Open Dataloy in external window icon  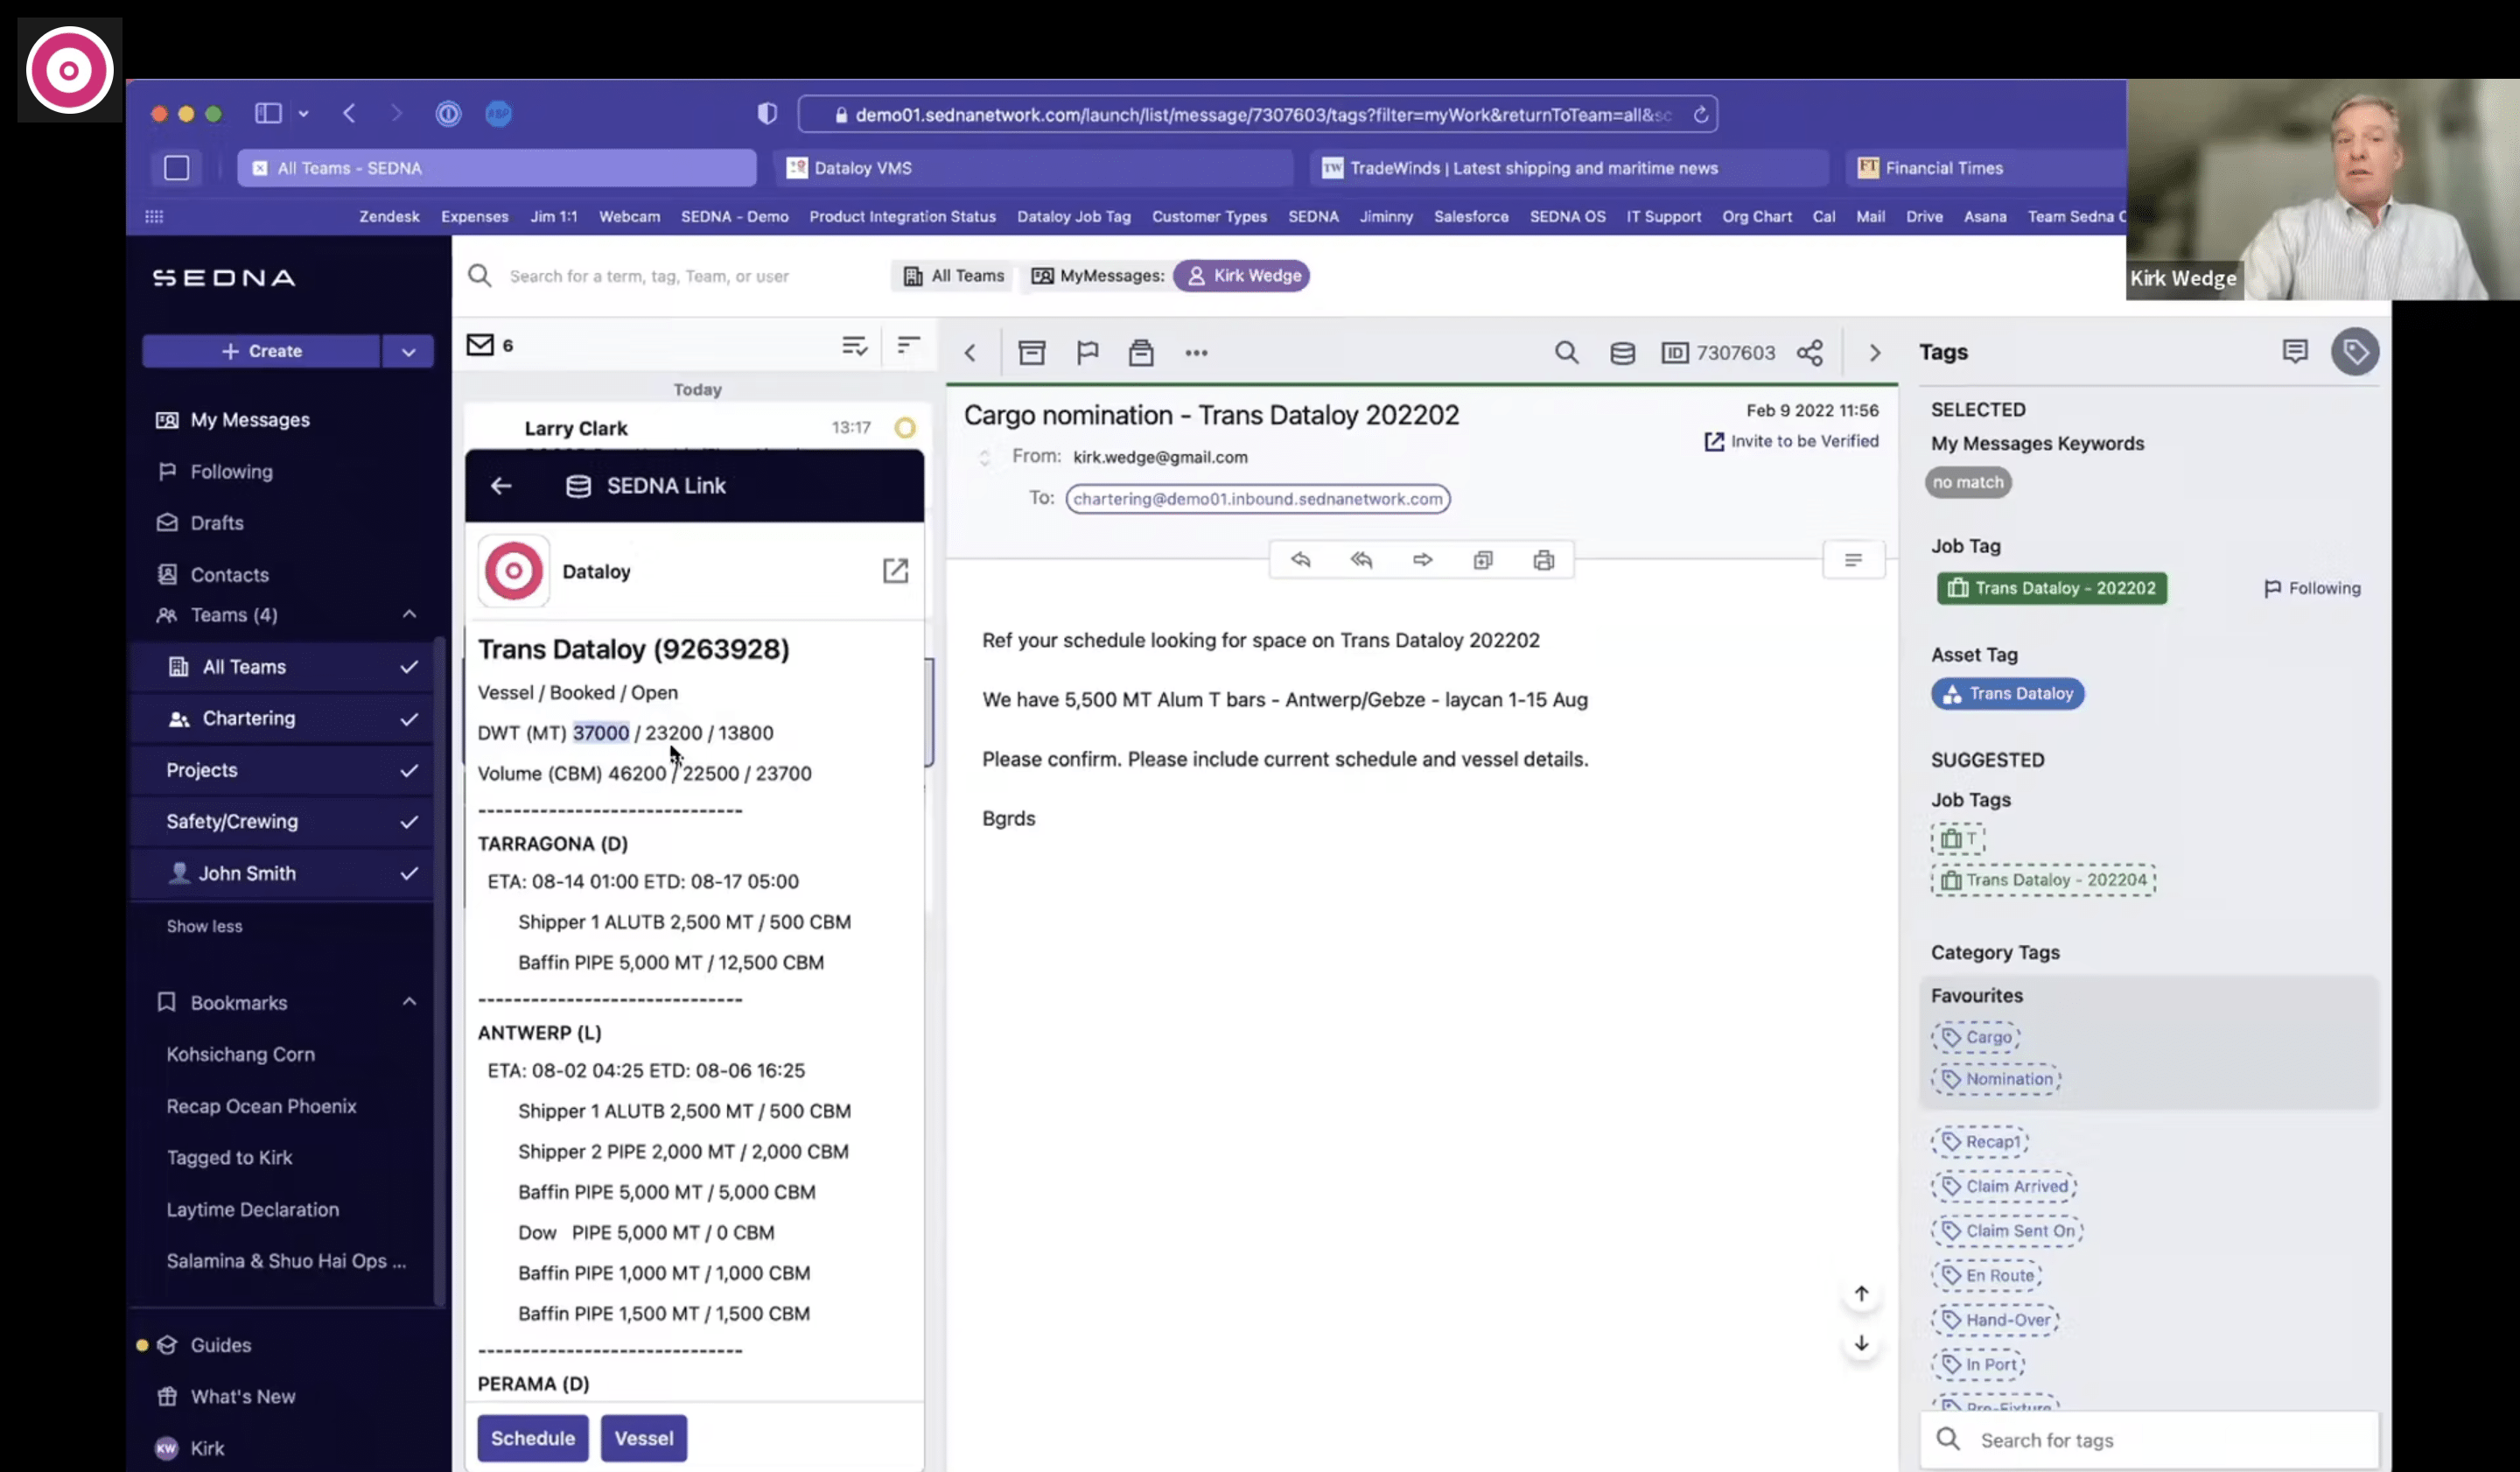point(895,570)
